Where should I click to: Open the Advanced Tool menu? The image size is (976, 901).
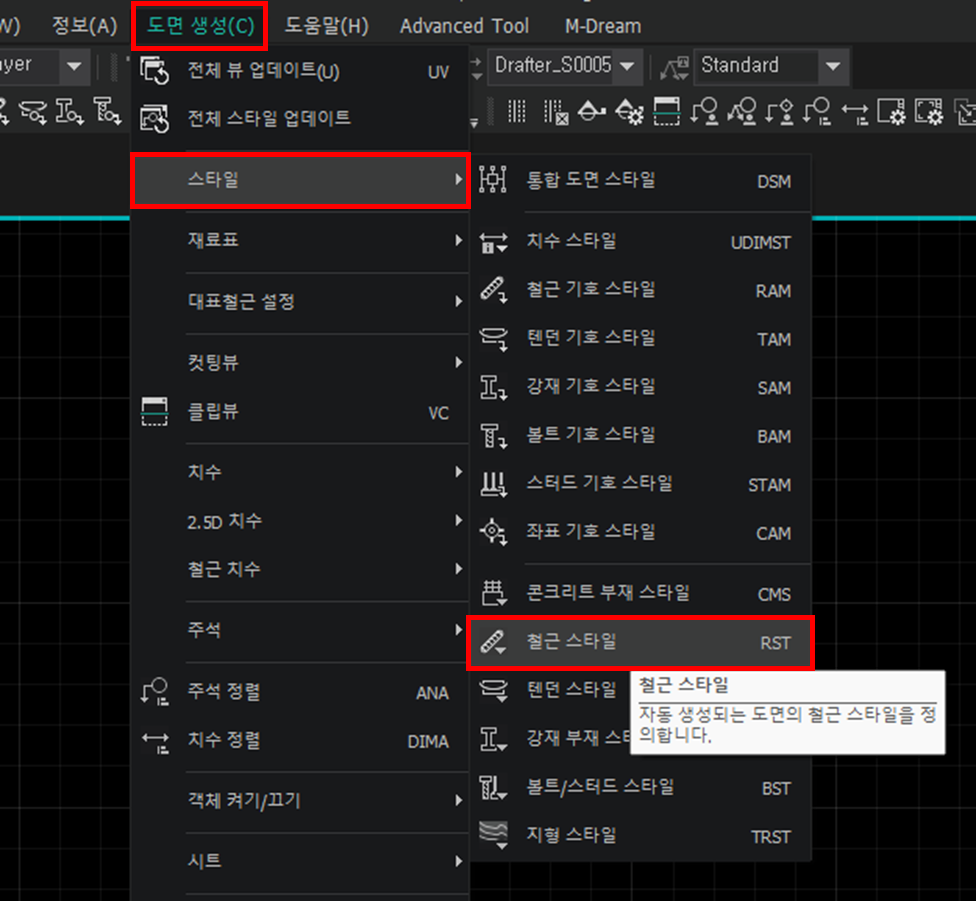coord(464,26)
